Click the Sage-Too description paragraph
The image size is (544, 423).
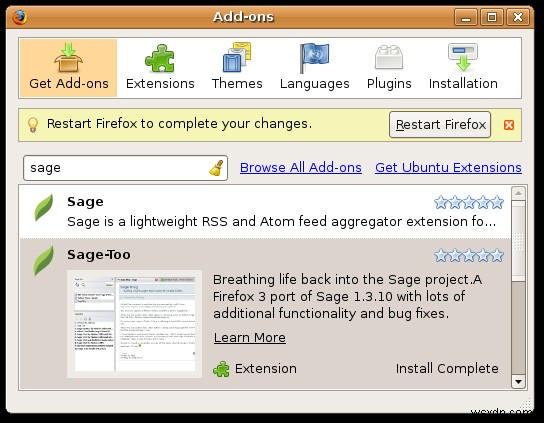pyautogui.click(x=347, y=296)
